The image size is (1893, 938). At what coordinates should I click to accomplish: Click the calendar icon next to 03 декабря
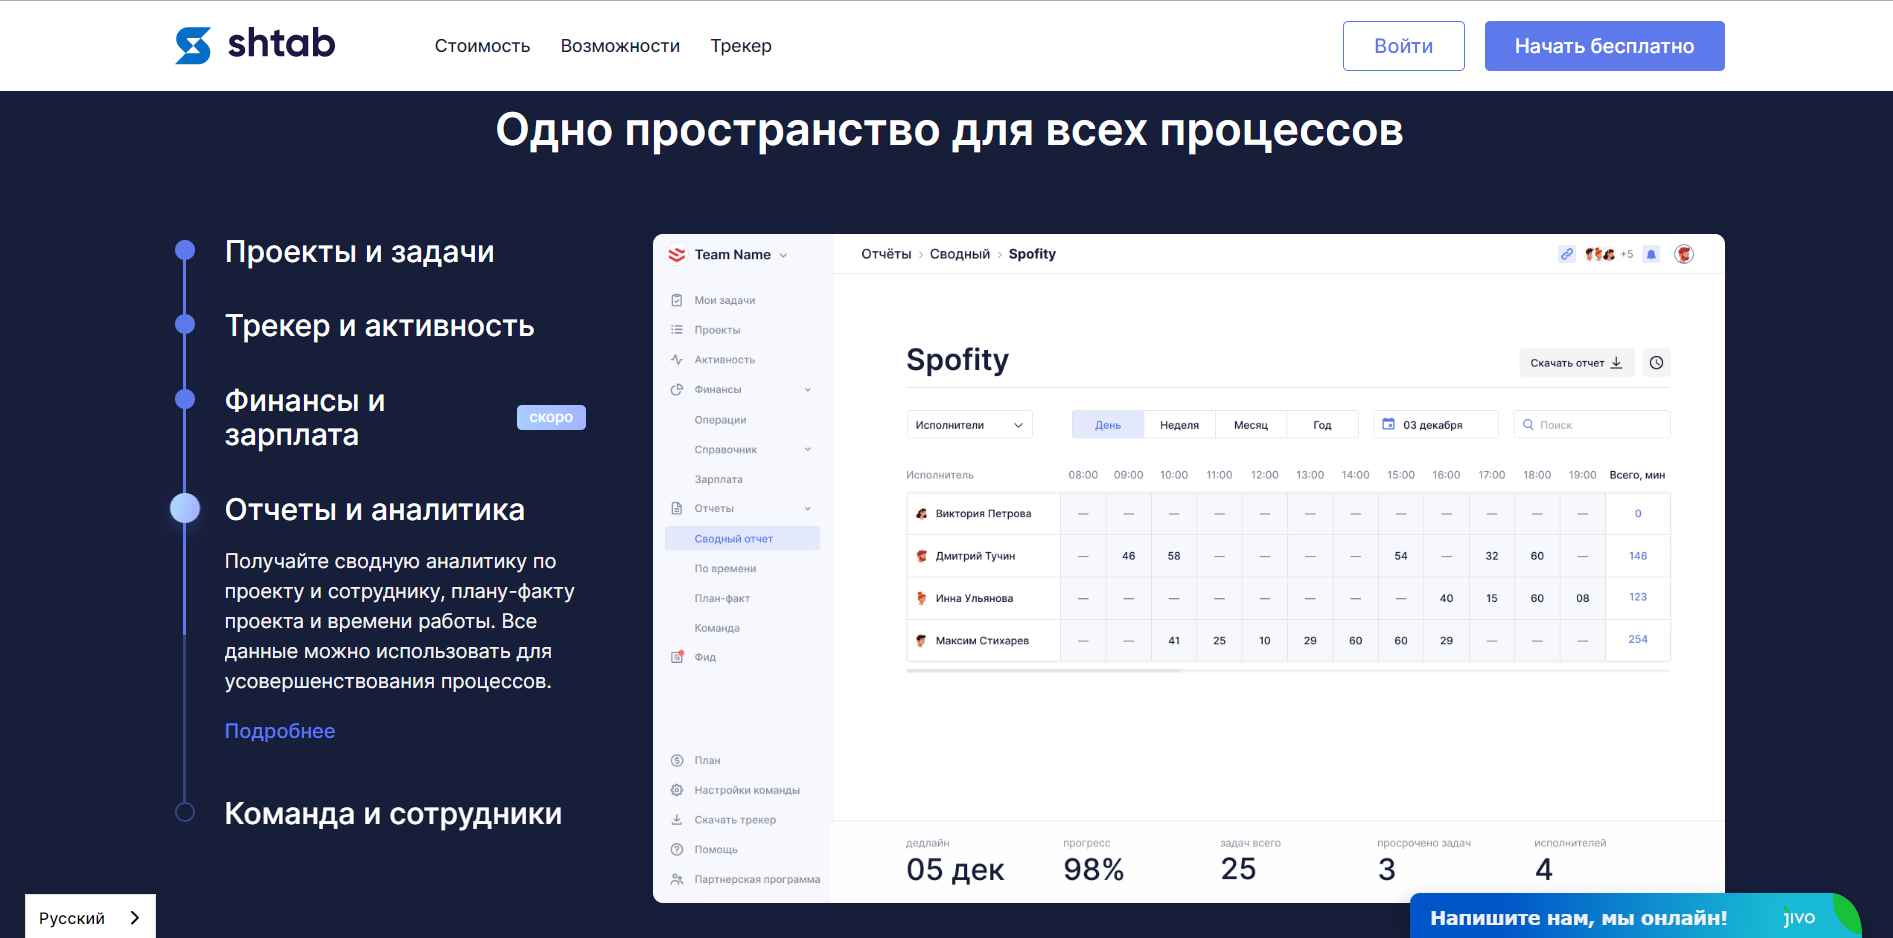1388,424
